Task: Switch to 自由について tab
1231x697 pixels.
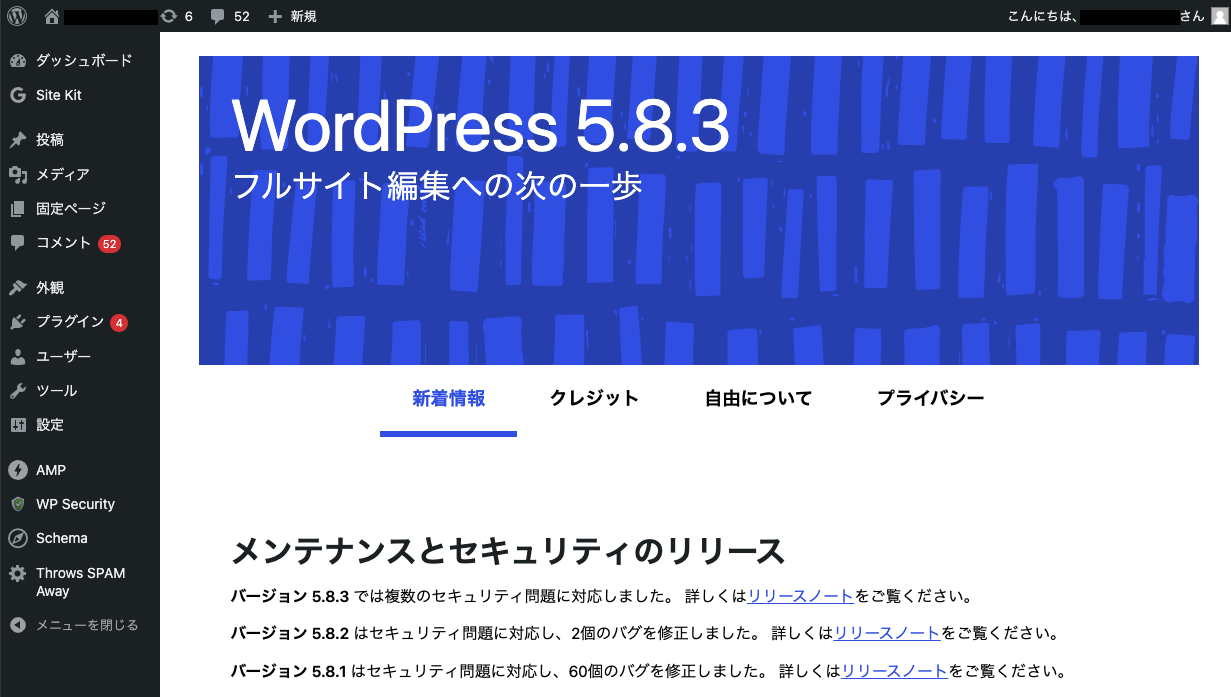Action: pyautogui.click(x=758, y=399)
